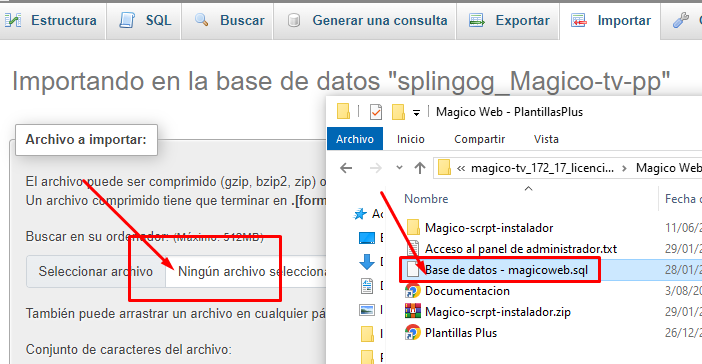The image size is (702, 364).
Task: Click magico-tv_172_17_licenci... breadcrumb
Action: [x=542, y=168]
